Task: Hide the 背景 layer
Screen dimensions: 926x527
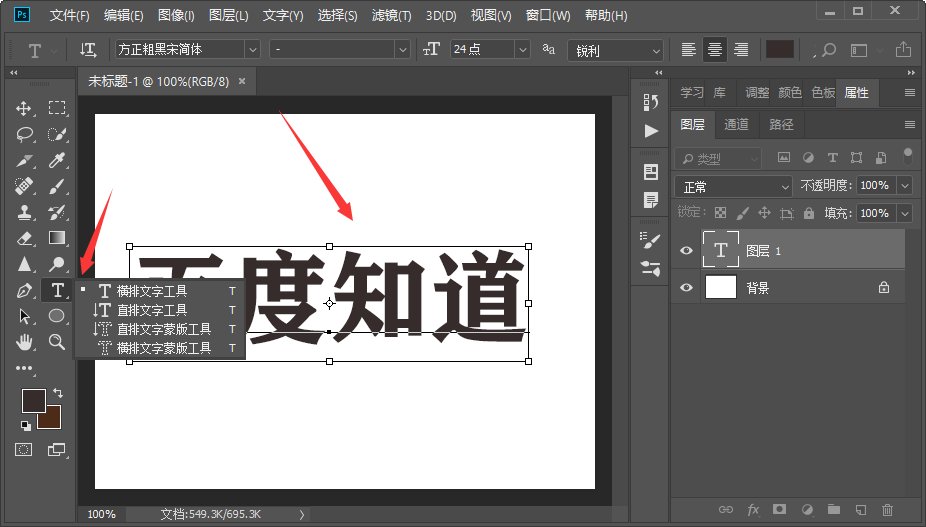Action: [x=686, y=288]
